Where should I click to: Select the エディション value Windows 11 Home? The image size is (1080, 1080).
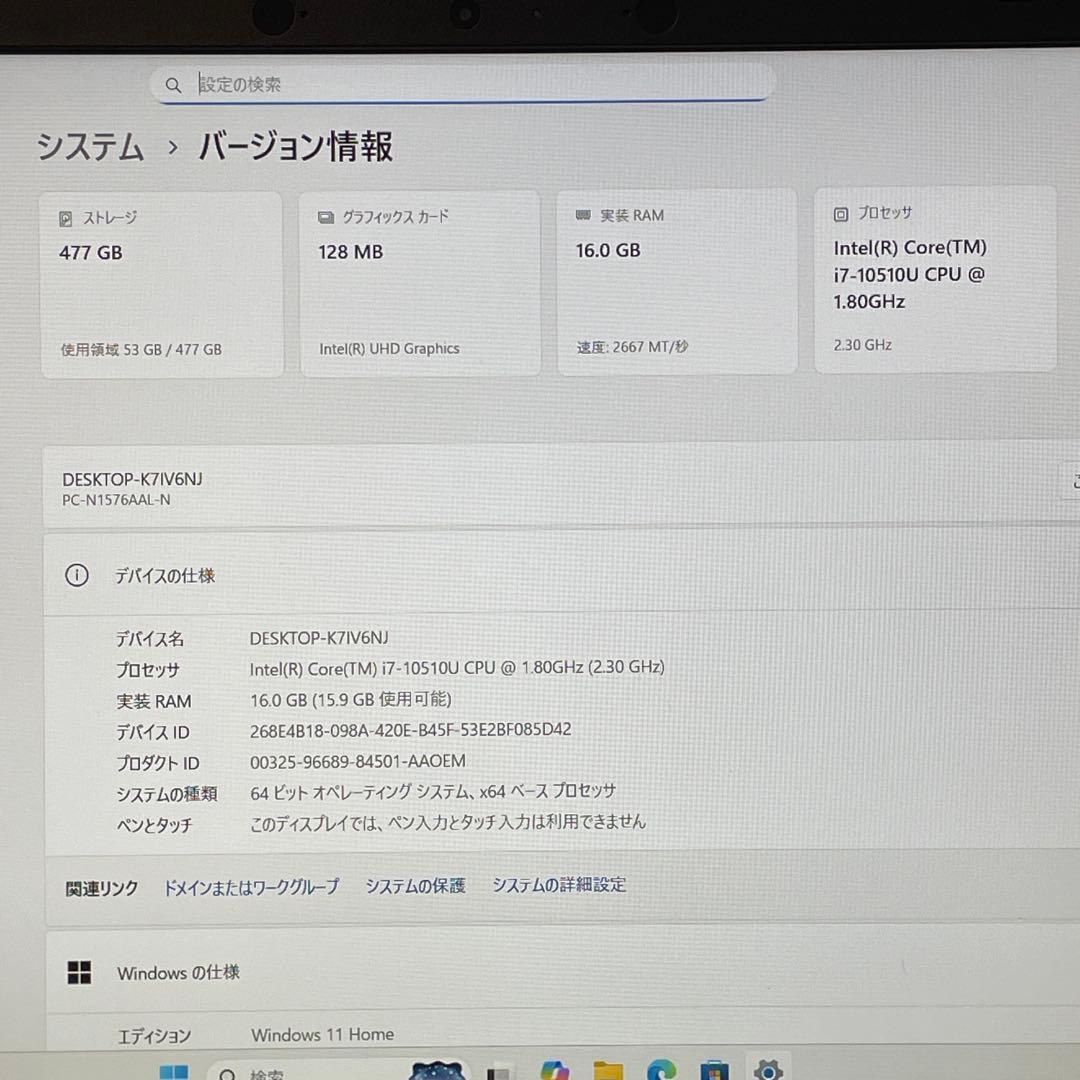[322, 1035]
